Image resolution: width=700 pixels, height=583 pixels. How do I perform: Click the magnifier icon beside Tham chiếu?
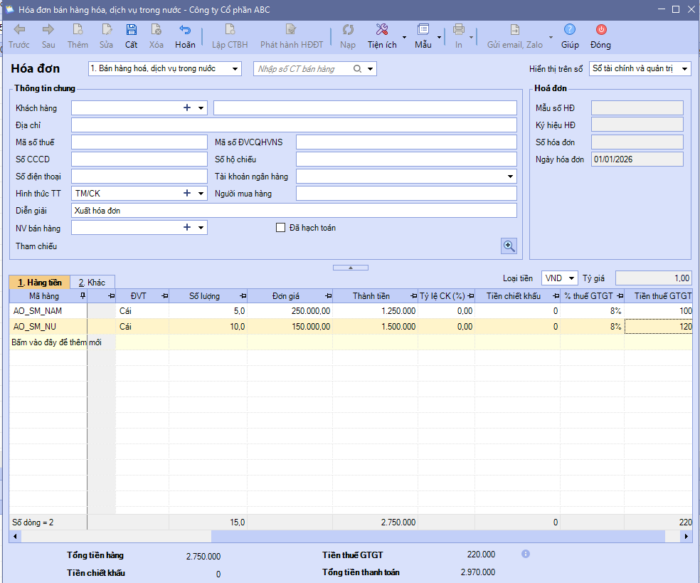(x=509, y=245)
